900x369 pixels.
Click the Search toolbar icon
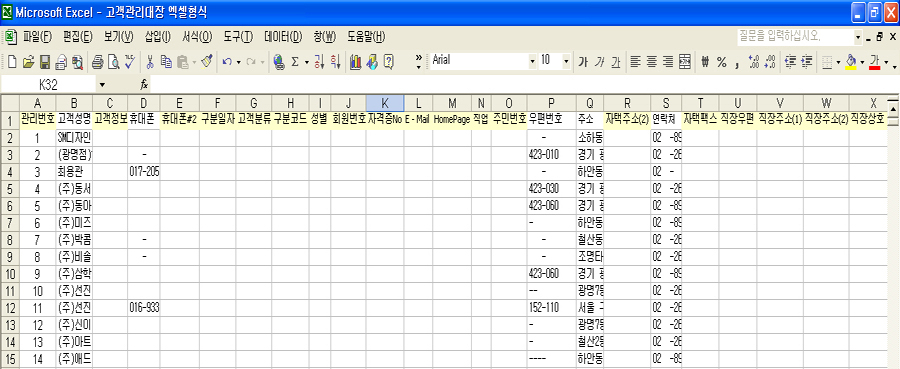77,61
